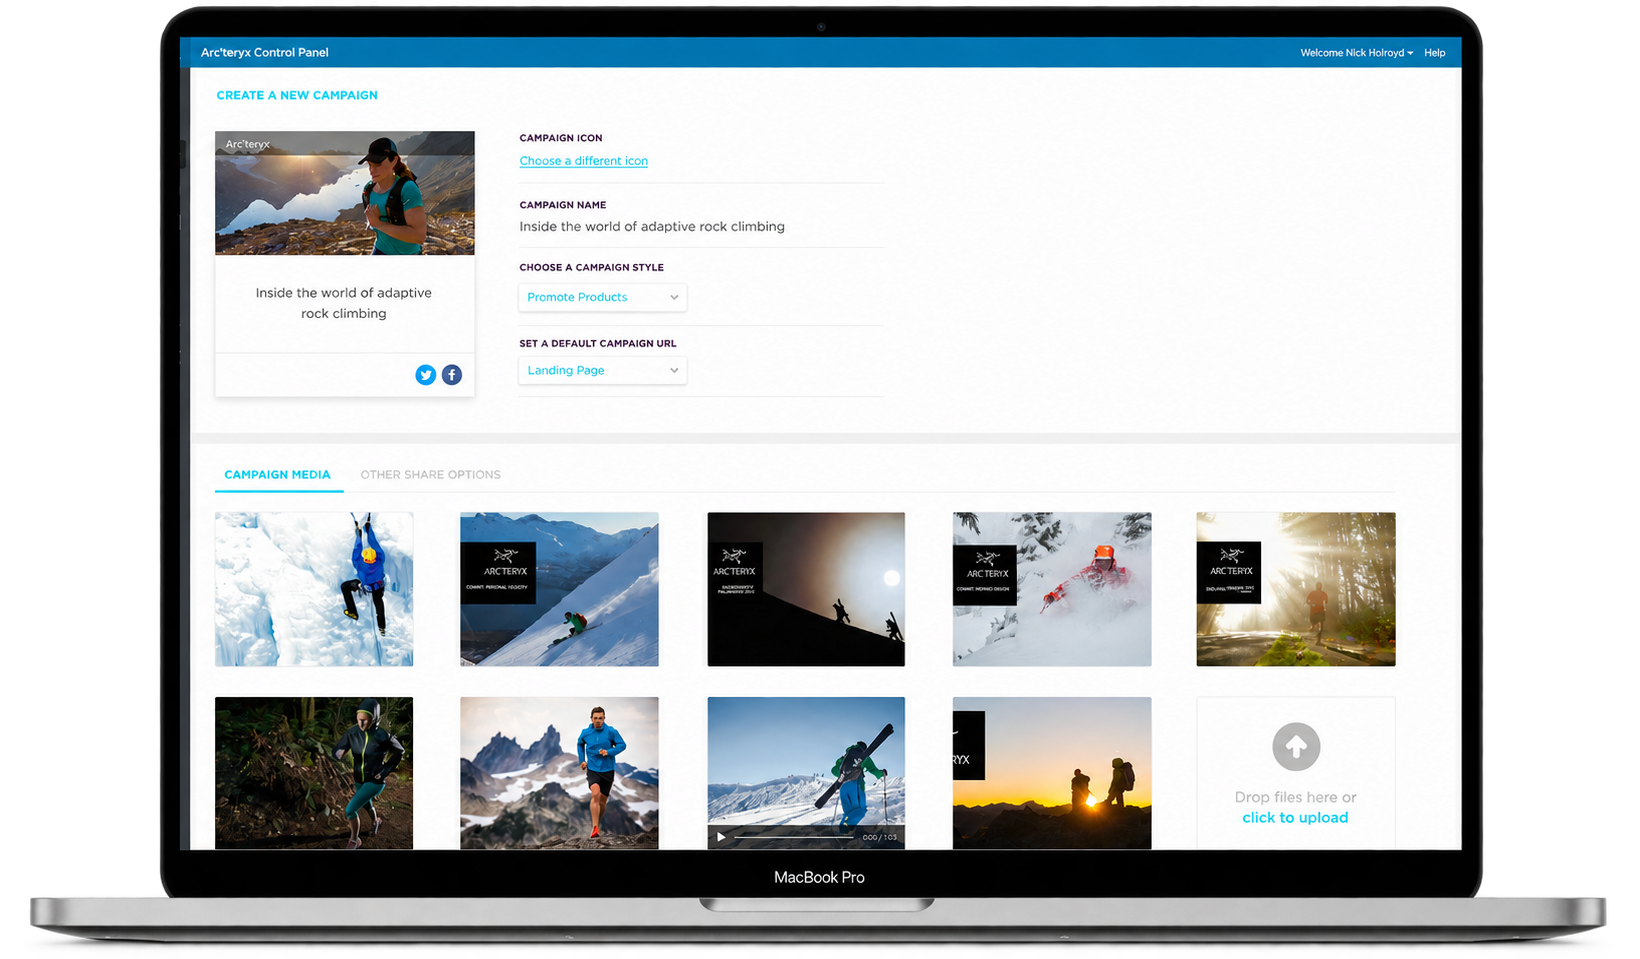Open the Promote Products style dropdown
The height and width of the screenshot is (959, 1640).
602,297
